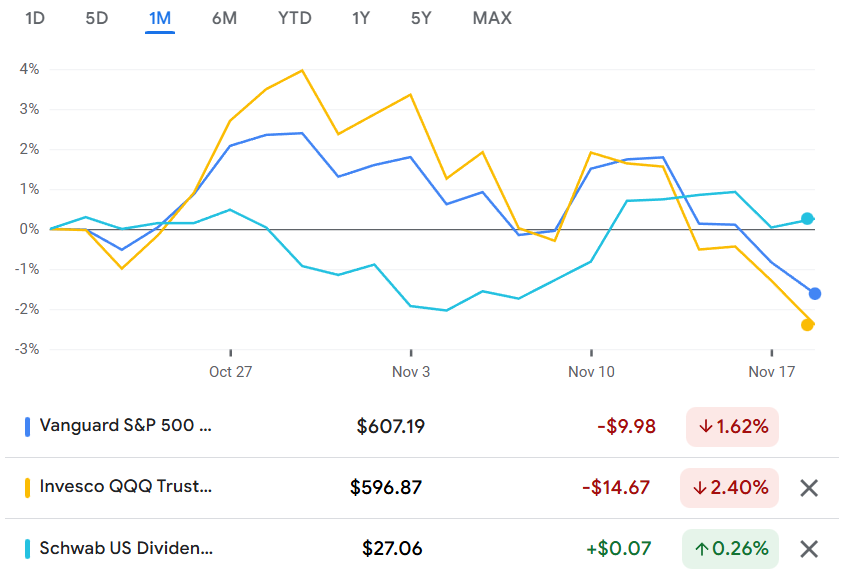Click the yellow QQQ endpoint dot
Image resolution: width=853 pixels, height=574 pixels.
point(808,324)
